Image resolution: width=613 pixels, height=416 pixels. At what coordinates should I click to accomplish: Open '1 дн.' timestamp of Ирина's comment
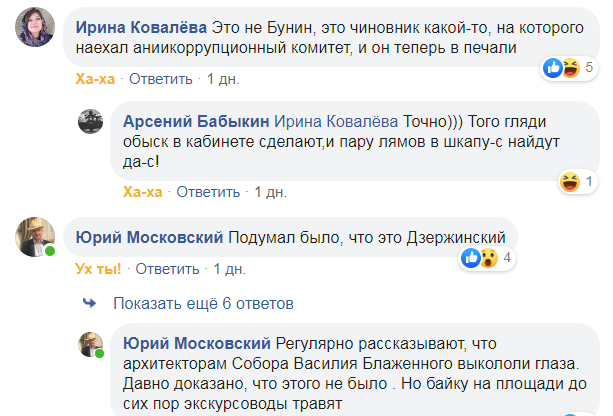(x=224, y=77)
